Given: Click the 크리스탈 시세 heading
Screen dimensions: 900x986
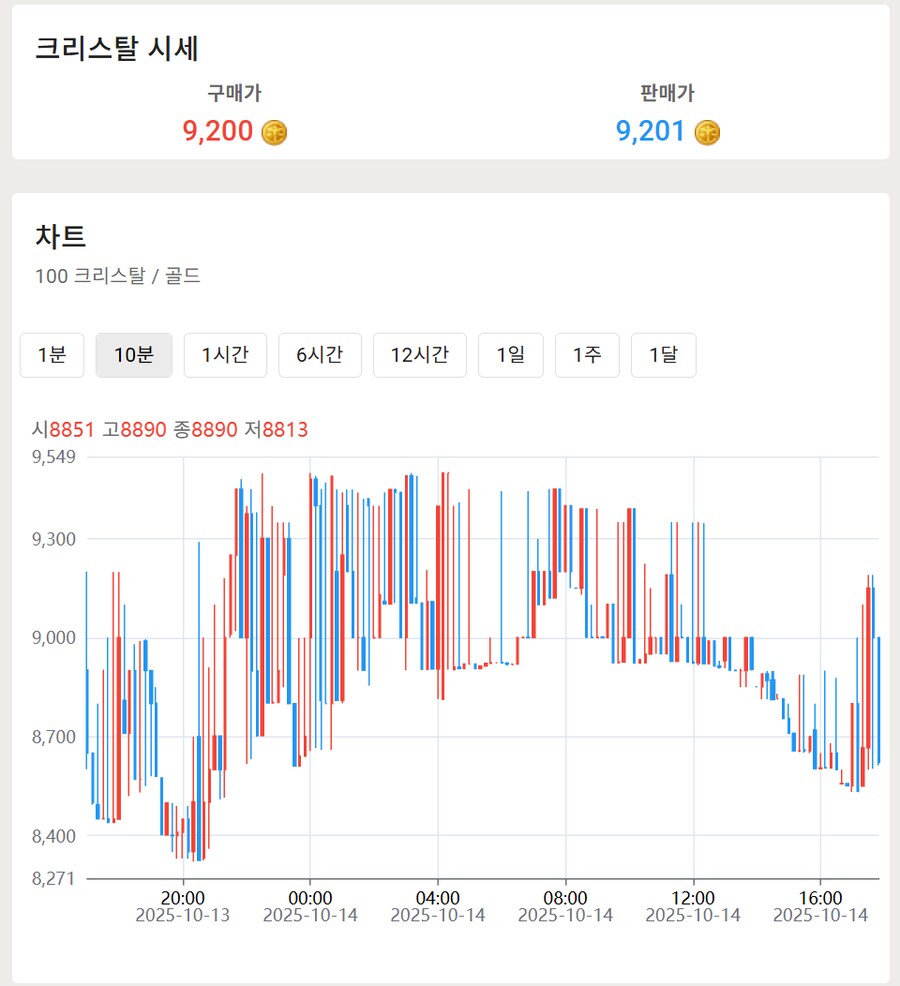Looking at the screenshot, I should tap(116, 49).
